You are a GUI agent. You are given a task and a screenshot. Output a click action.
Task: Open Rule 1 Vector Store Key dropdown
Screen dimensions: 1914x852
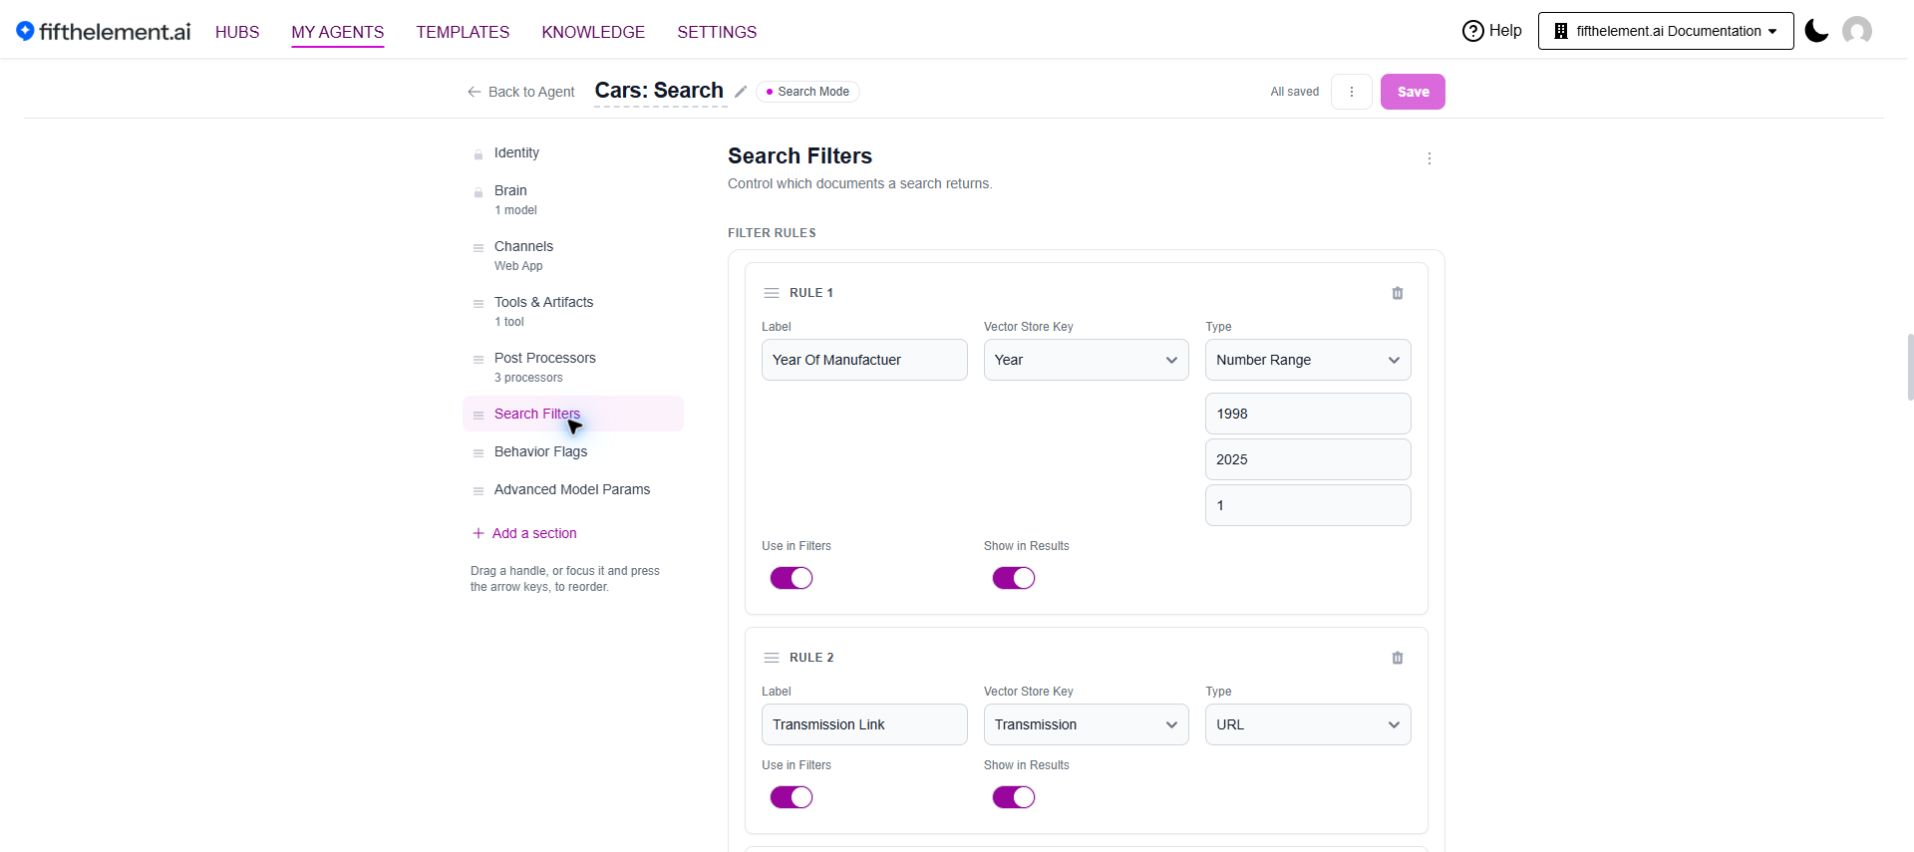point(1086,360)
